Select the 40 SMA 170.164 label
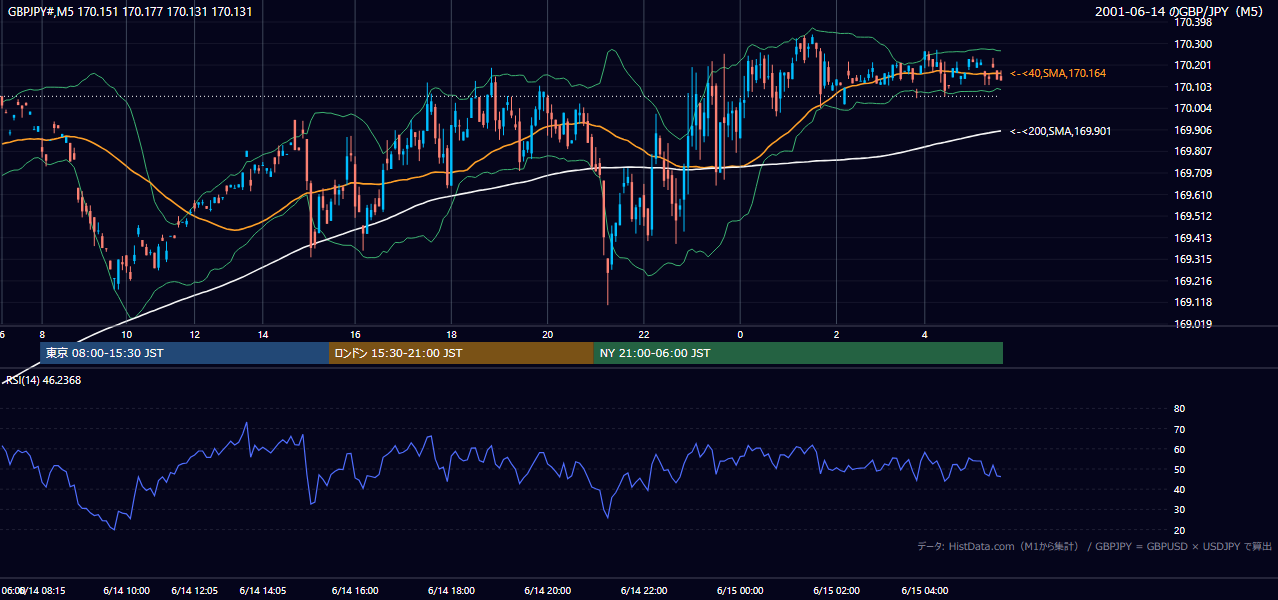This screenshot has width=1278, height=600. click(x=1058, y=73)
